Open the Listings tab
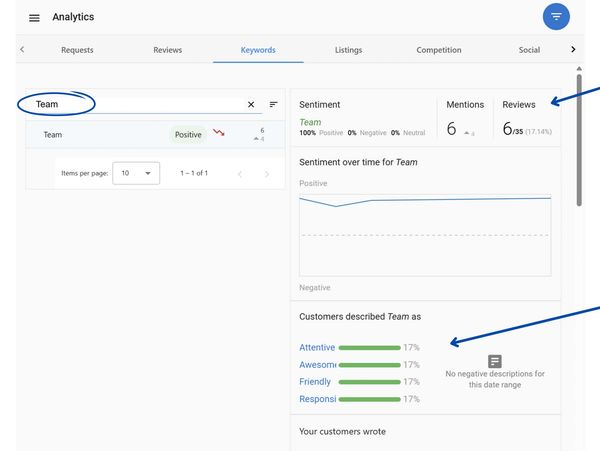600x451 pixels. (x=348, y=50)
